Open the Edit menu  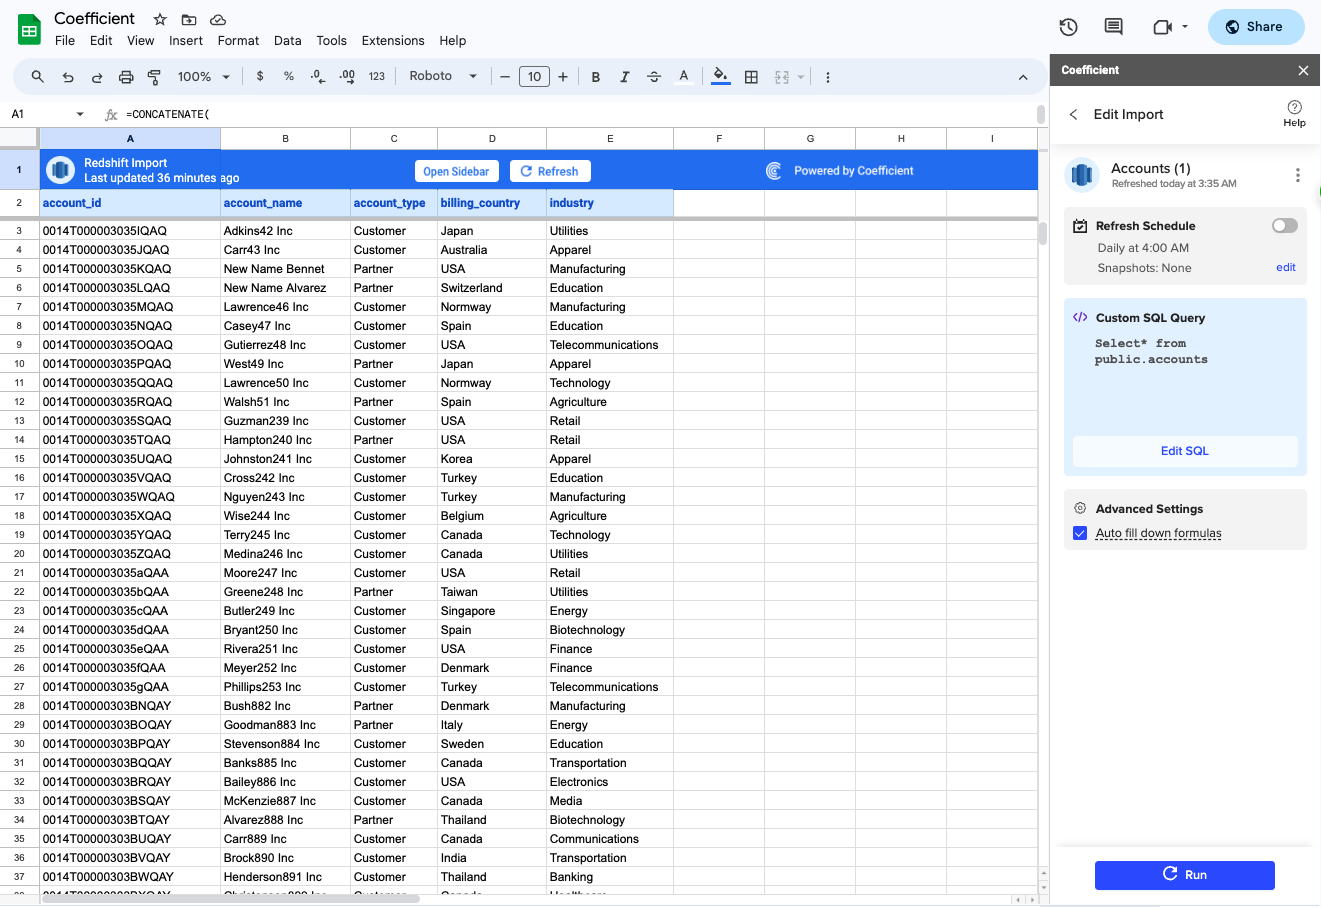tap(101, 41)
